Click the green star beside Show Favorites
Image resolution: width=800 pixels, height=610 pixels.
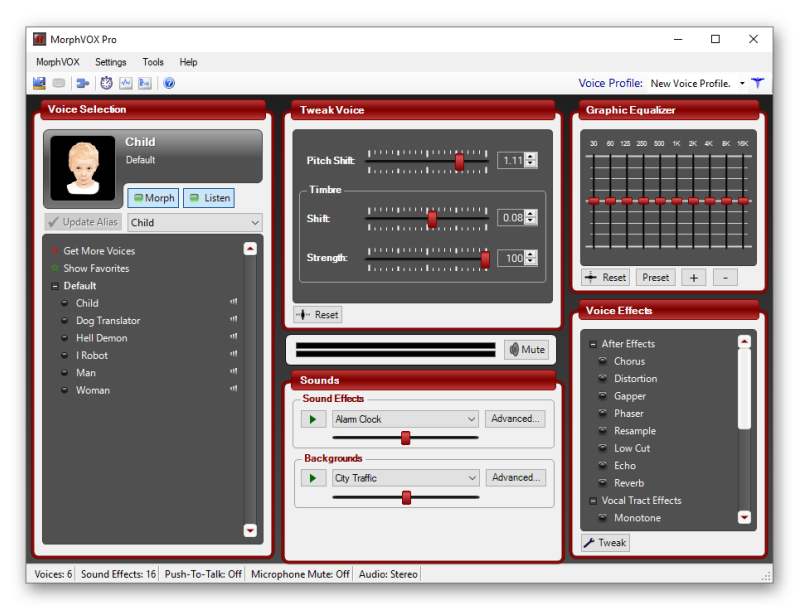[55, 268]
